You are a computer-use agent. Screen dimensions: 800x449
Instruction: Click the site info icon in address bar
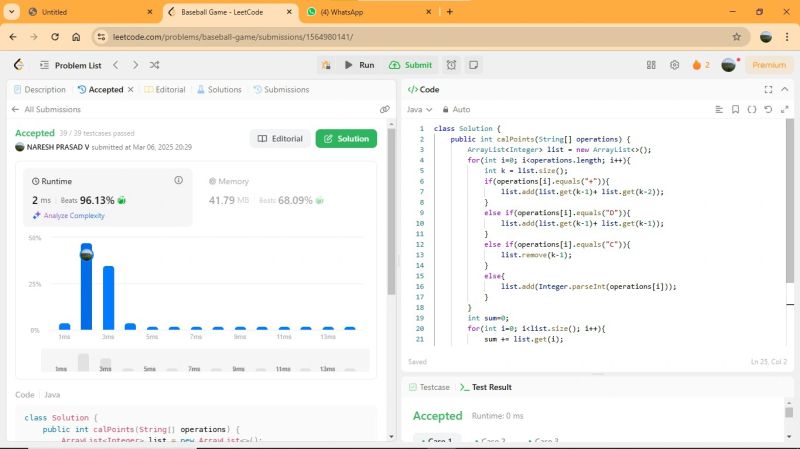[x=101, y=37]
